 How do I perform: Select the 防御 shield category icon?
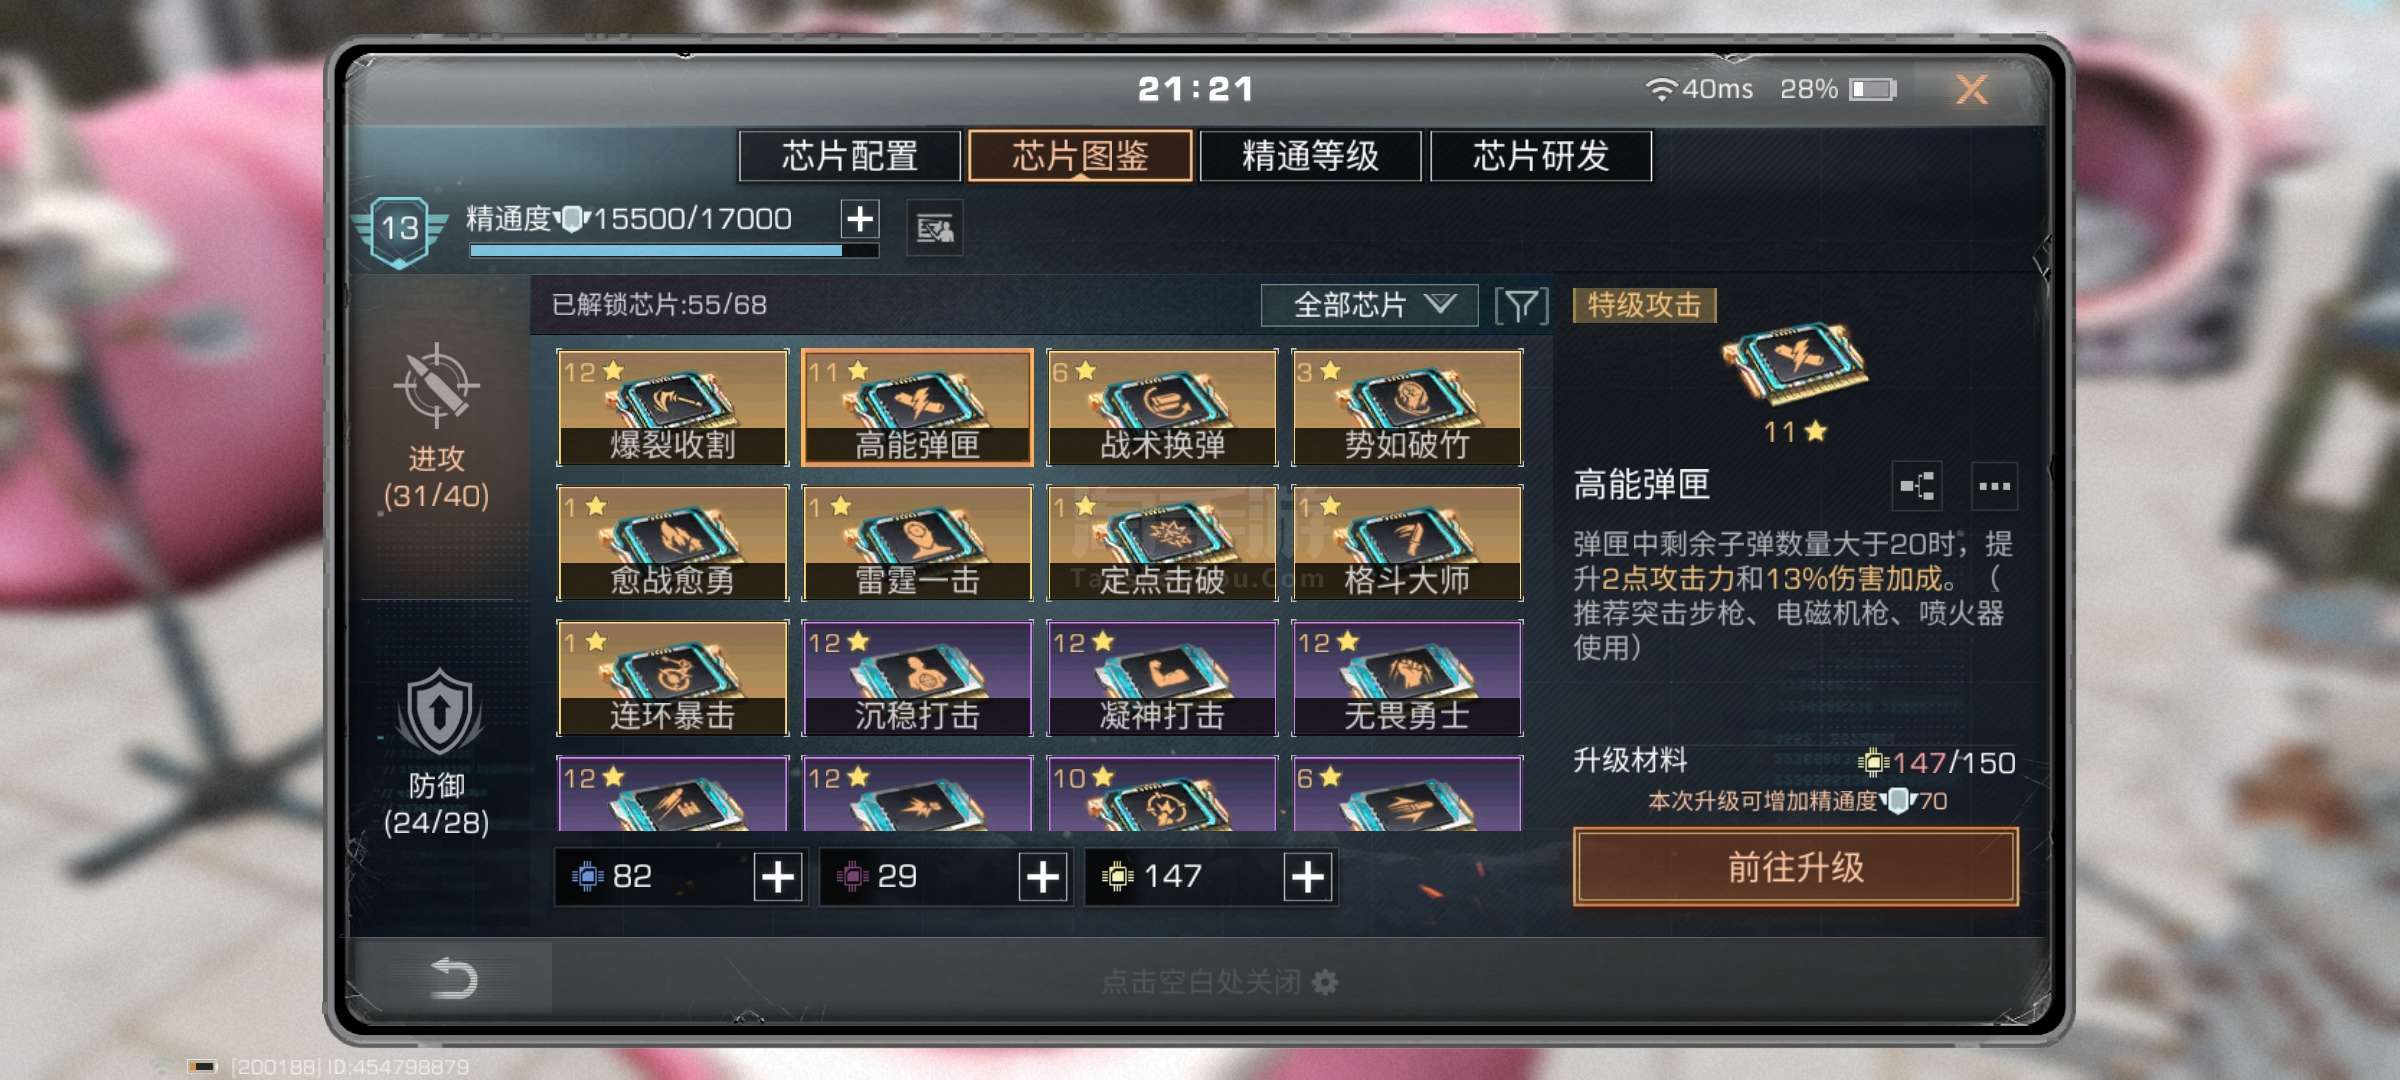click(438, 713)
